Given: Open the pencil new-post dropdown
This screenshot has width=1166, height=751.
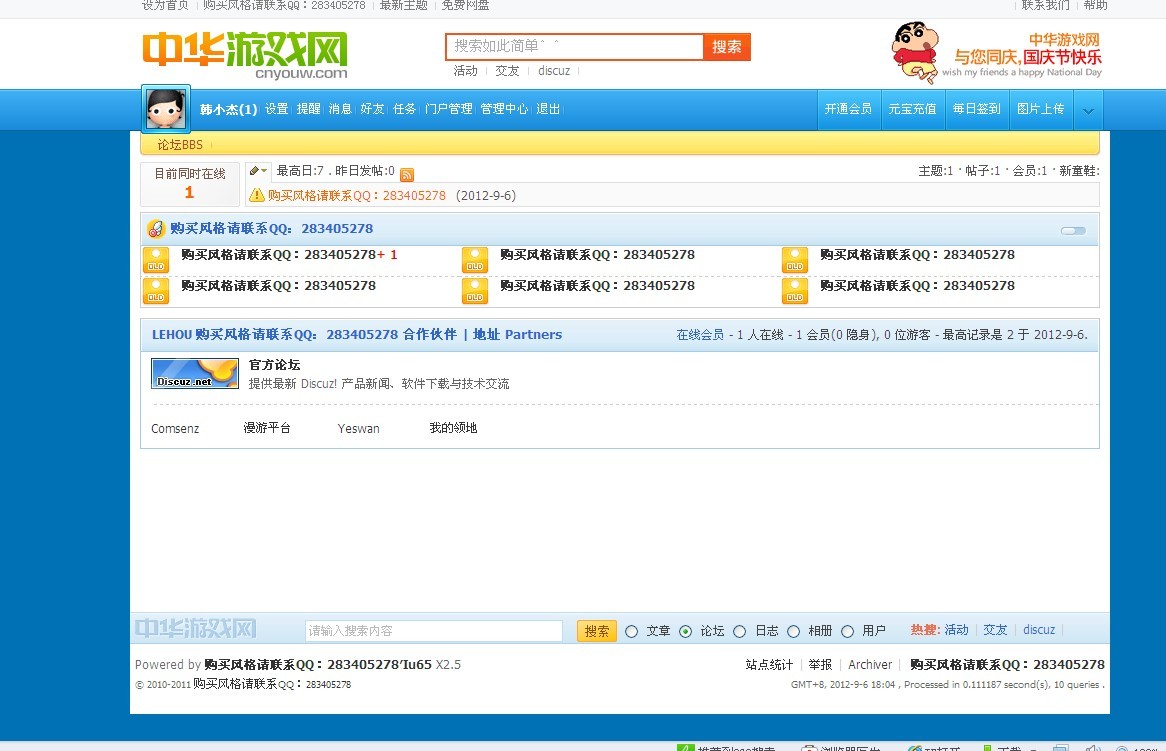Looking at the screenshot, I should click(258, 171).
